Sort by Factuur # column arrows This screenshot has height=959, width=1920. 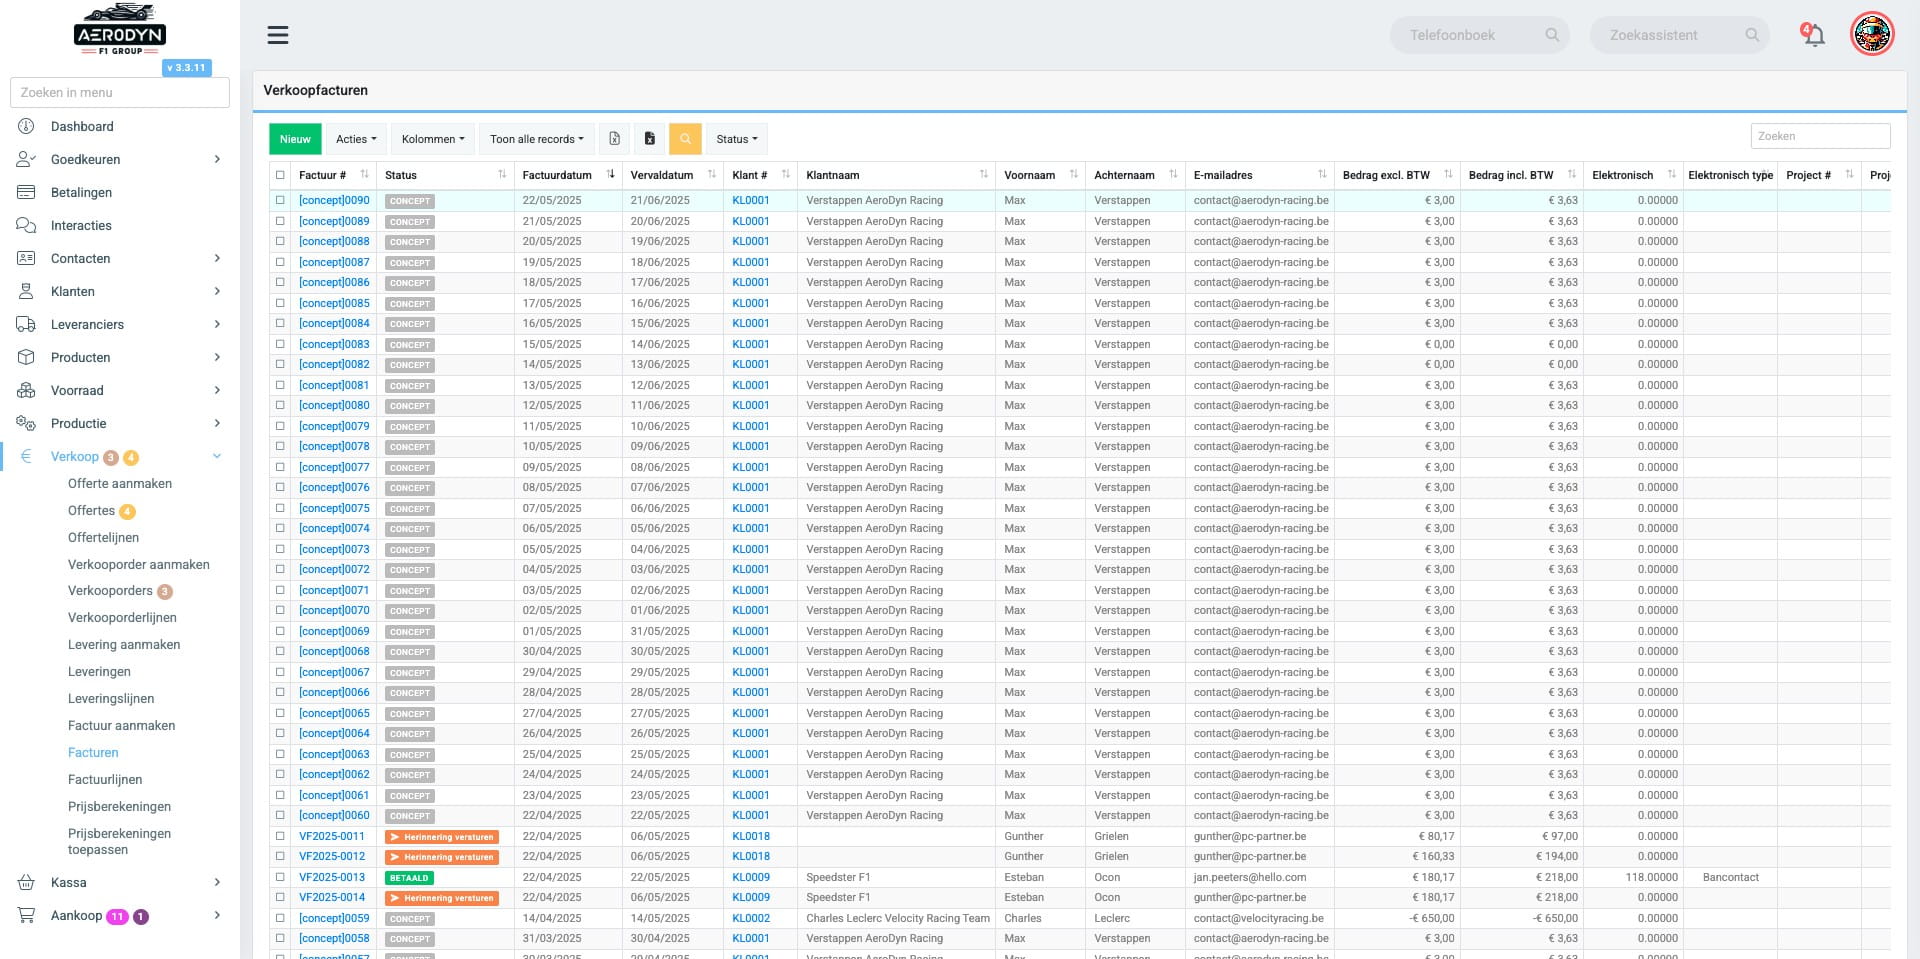pos(365,174)
